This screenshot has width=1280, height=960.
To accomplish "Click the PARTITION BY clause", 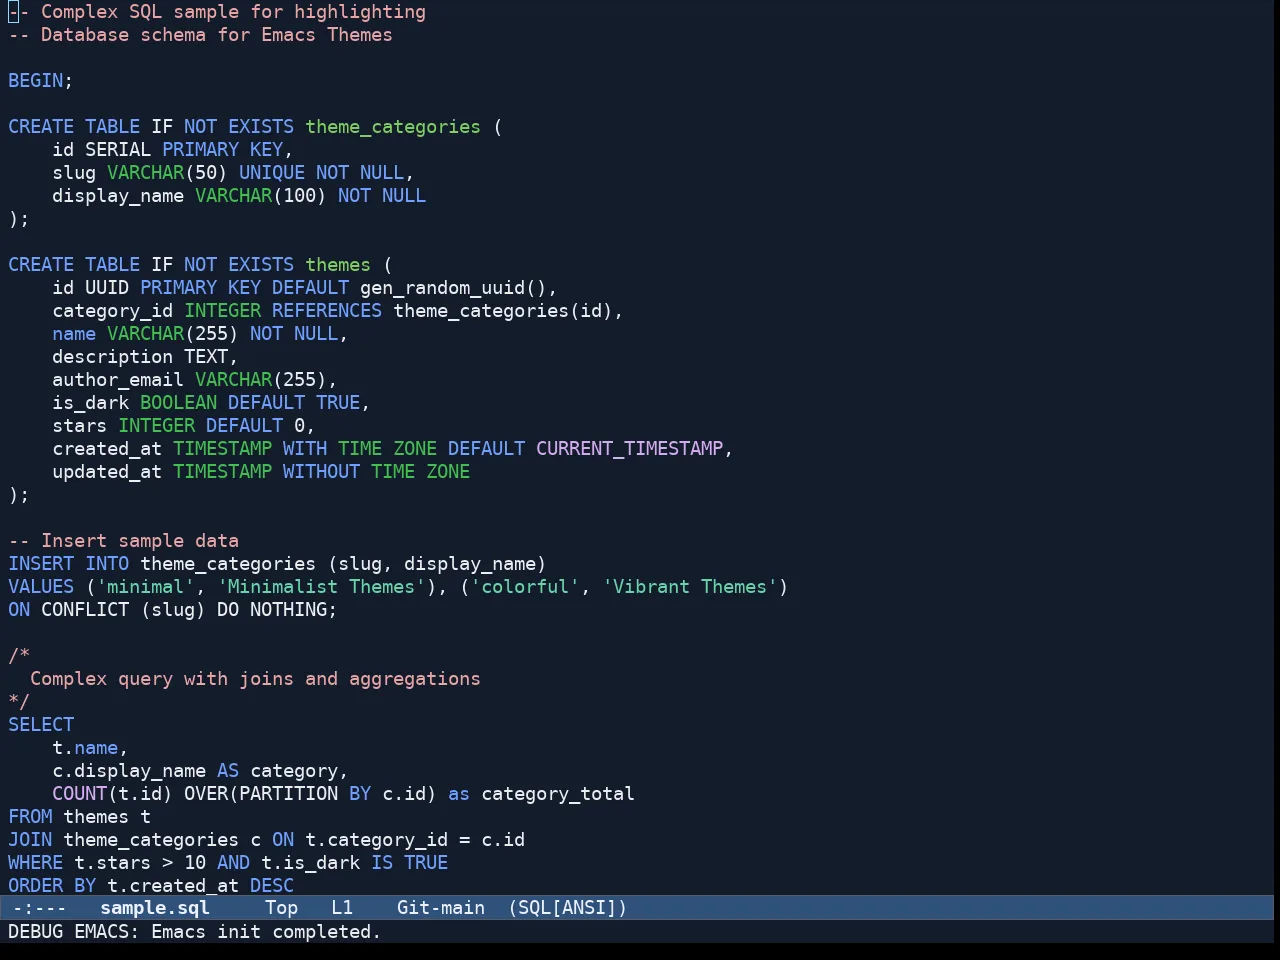I will point(305,794).
